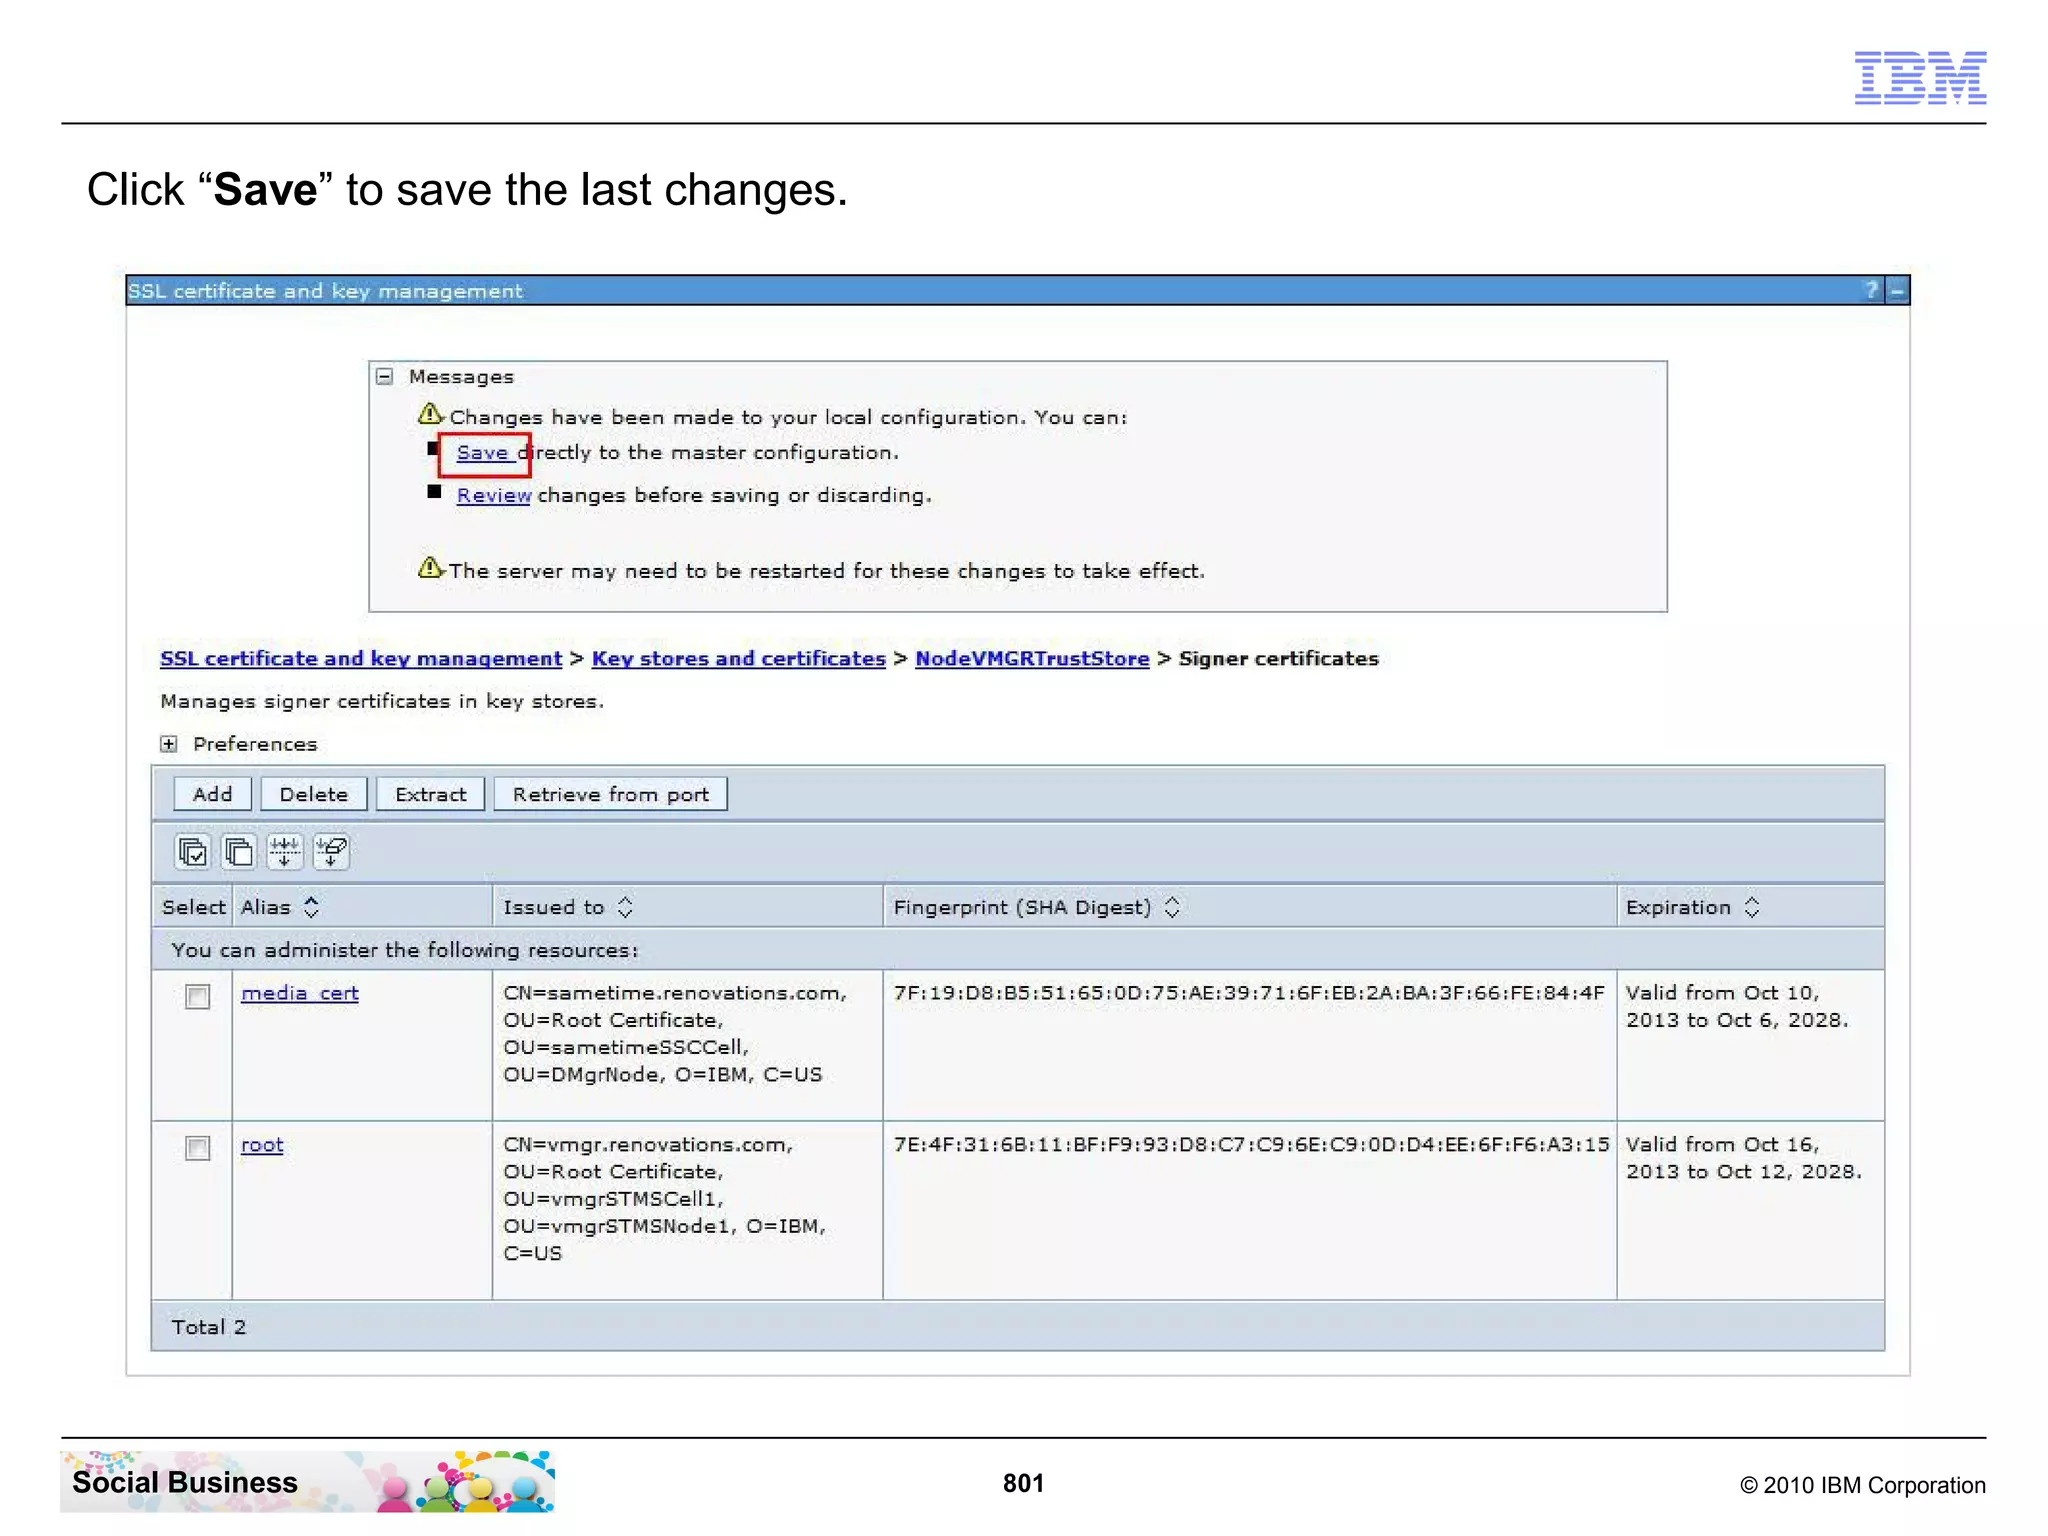Sort by Fingerprint column arrows

click(1172, 907)
